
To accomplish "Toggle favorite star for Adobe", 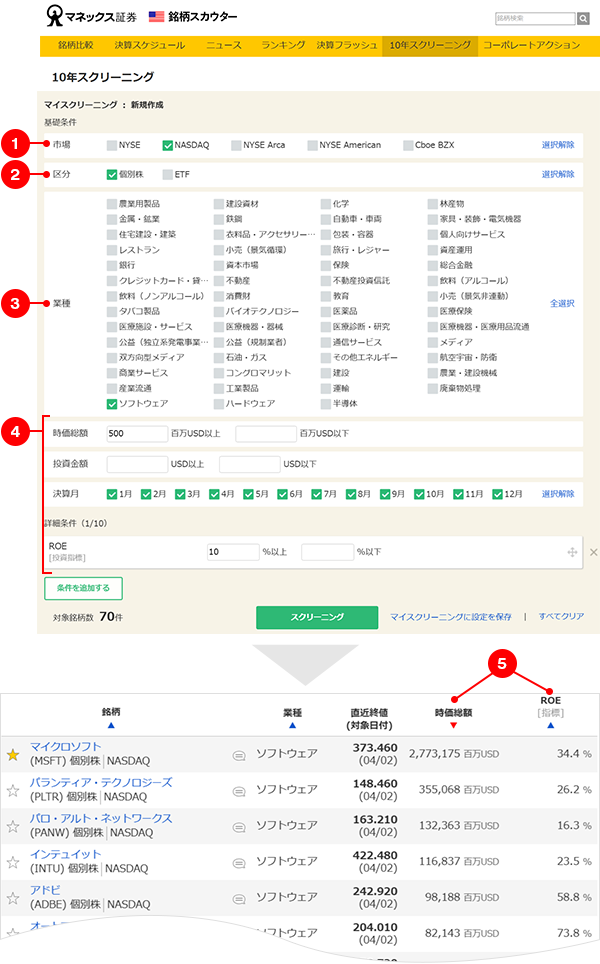I will (x=13, y=898).
